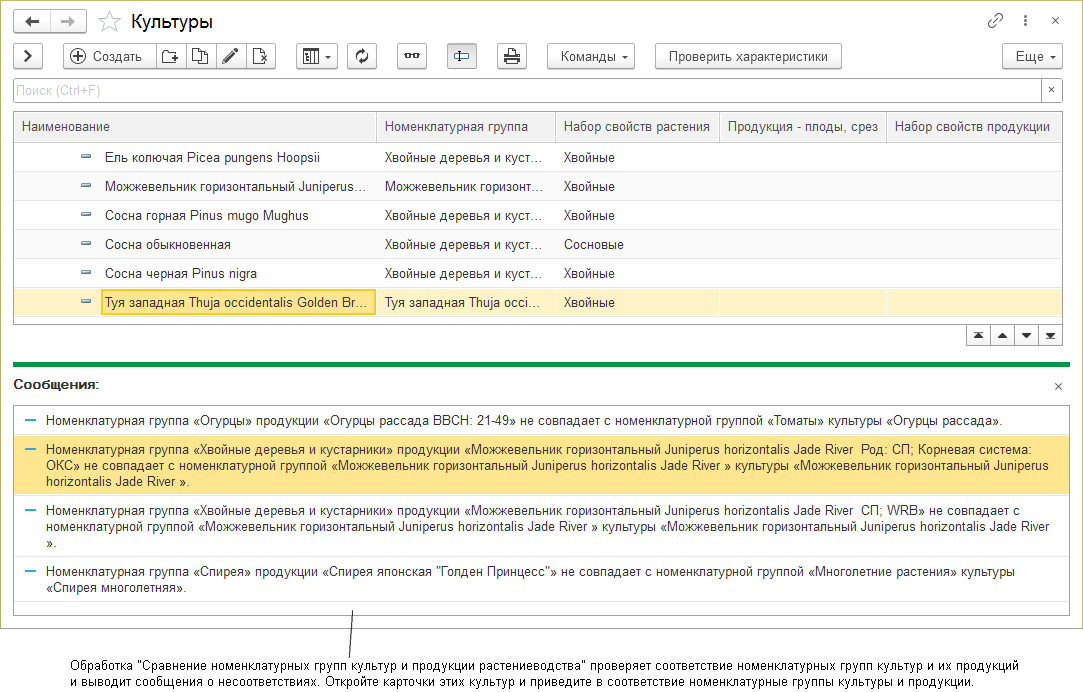The width and height of the screenshot is (1083, 692).
Task: Open the Еще menu
Action: tap(1032, 56)
